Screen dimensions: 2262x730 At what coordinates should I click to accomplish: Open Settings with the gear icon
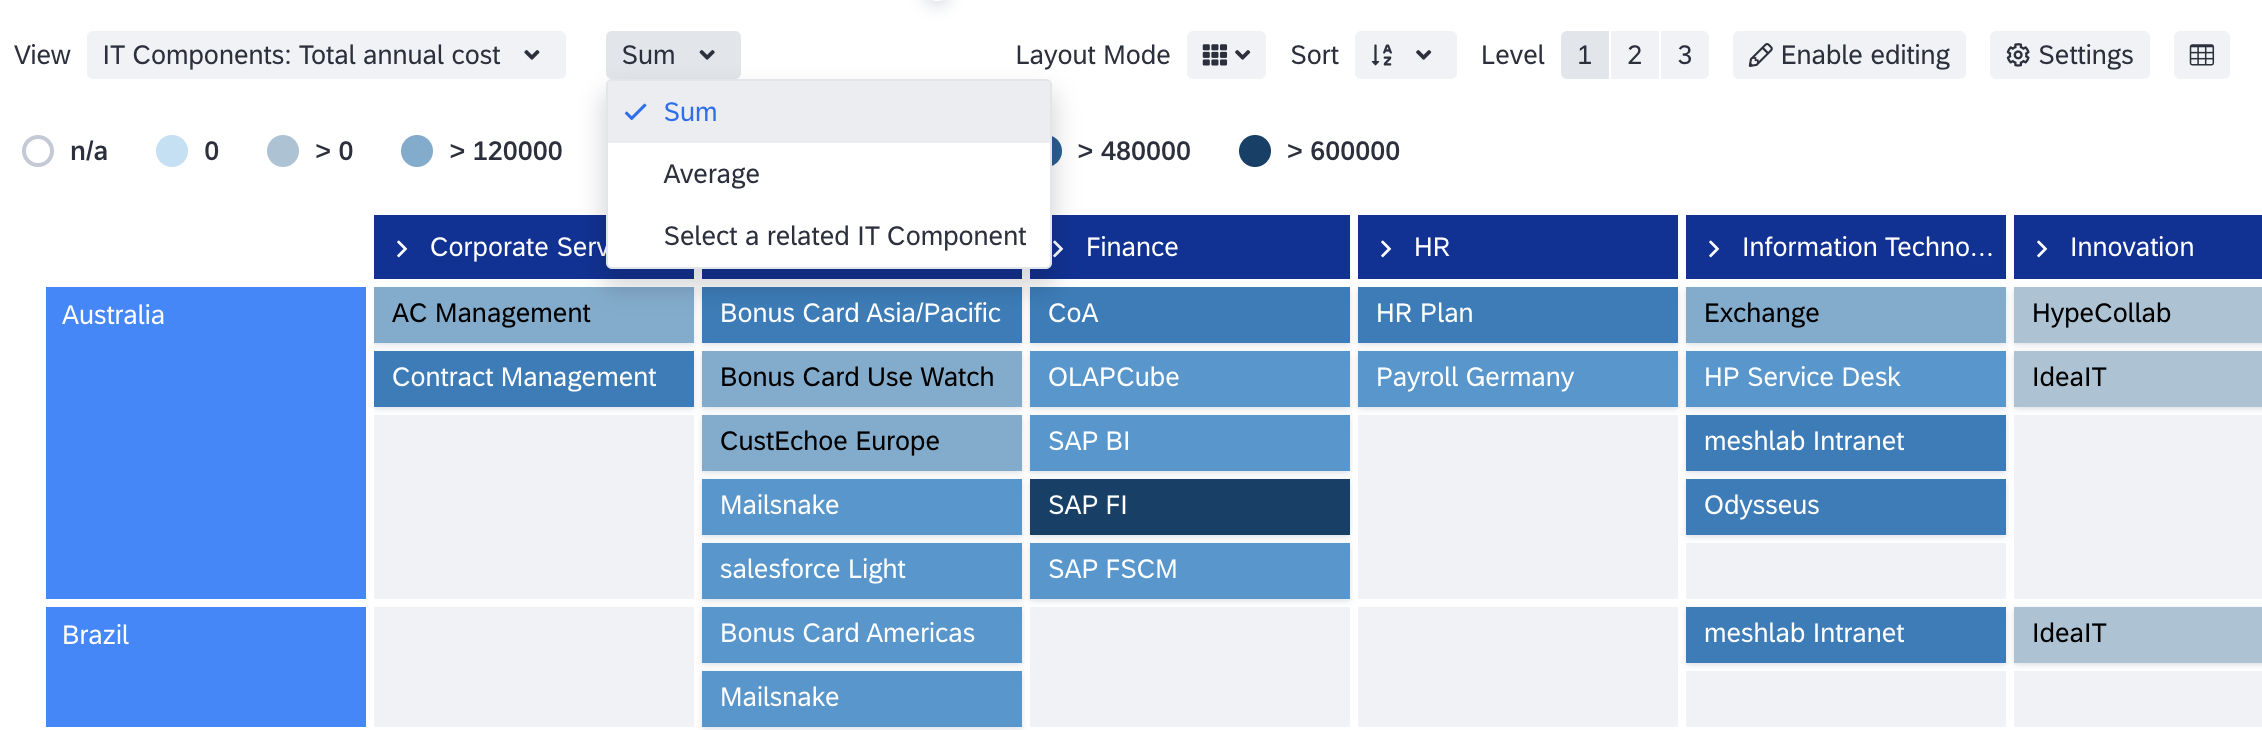(2069, 55)
